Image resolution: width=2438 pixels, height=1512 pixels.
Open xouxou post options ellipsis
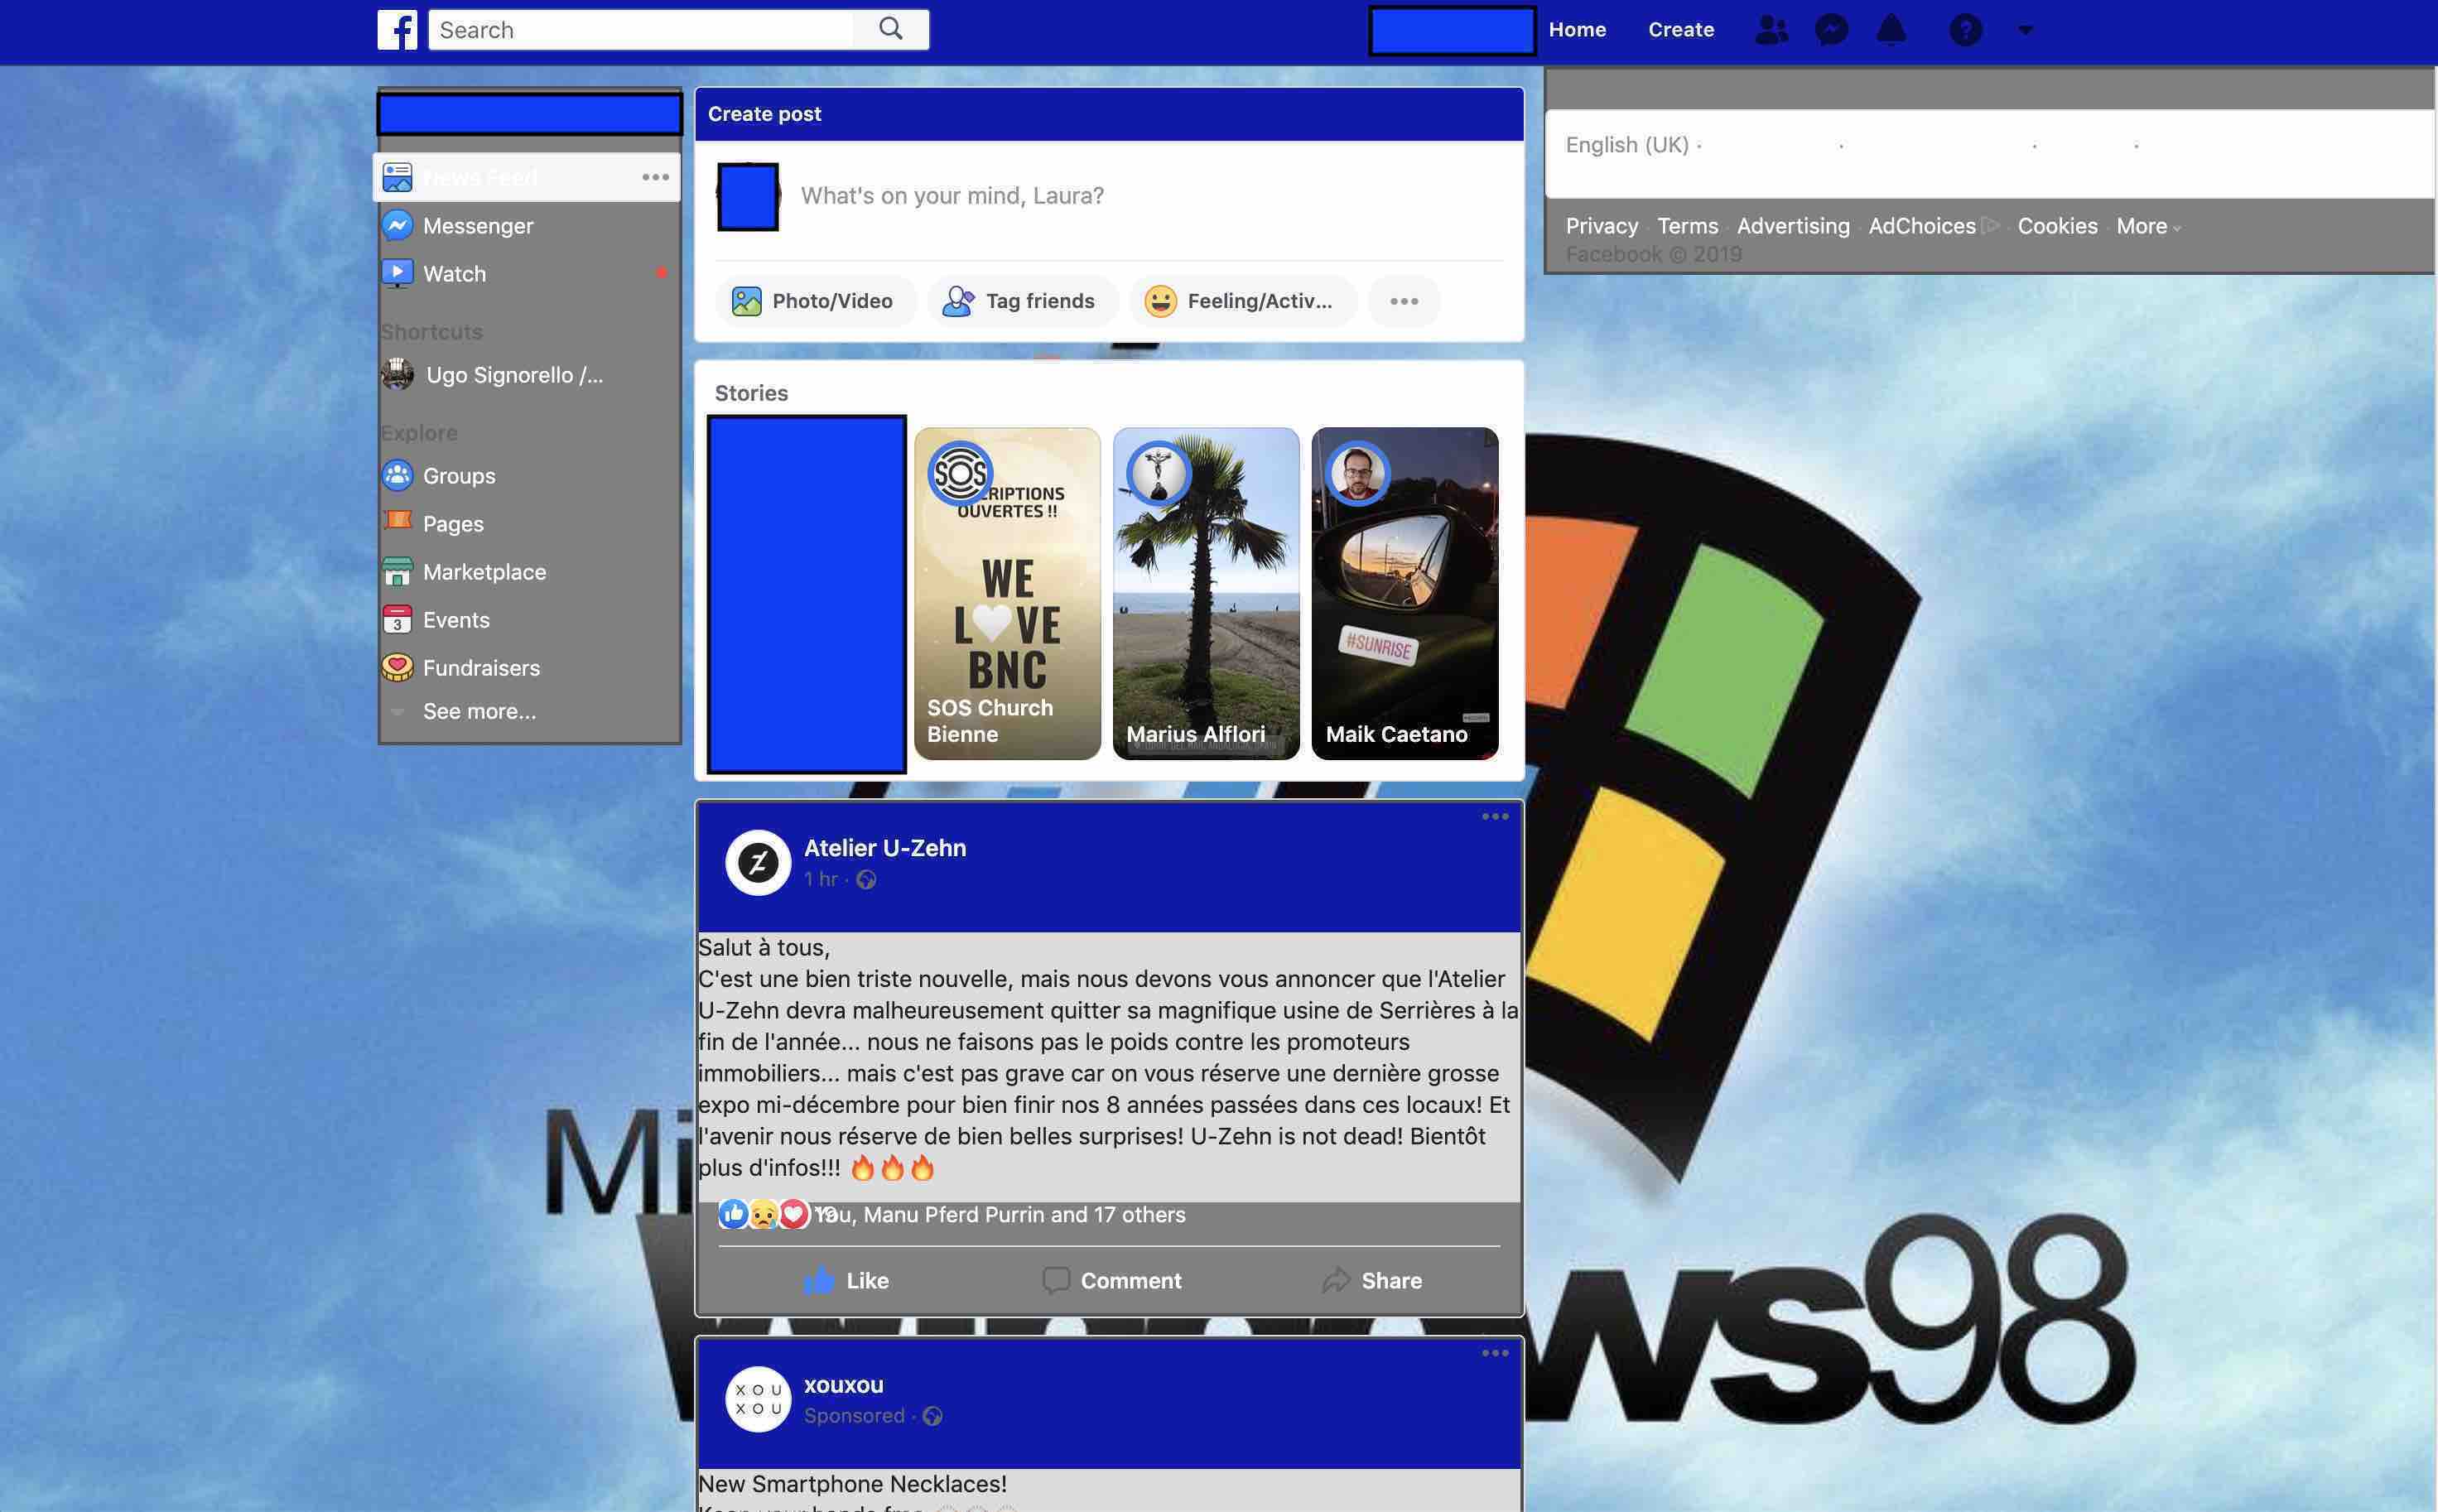[x=1495, y=1353]
